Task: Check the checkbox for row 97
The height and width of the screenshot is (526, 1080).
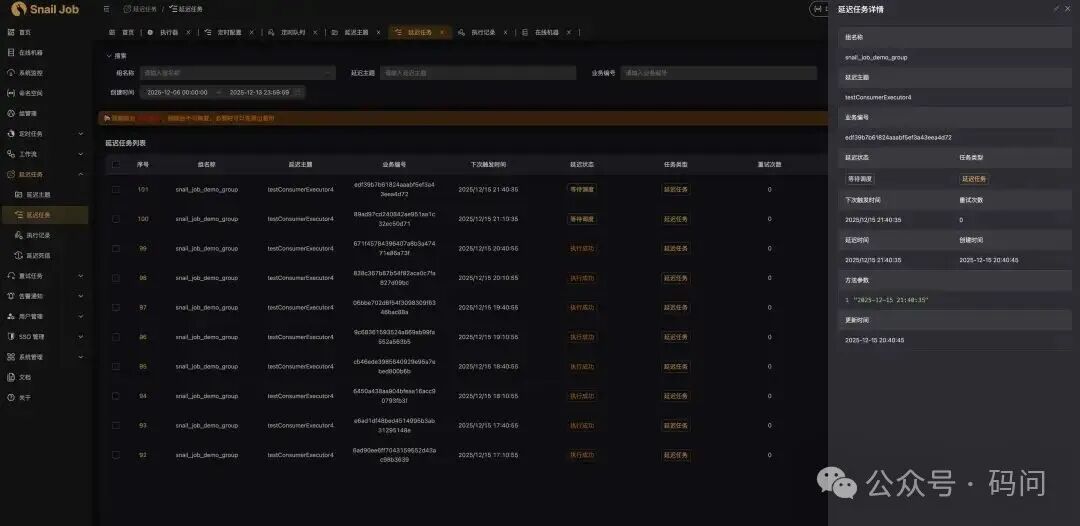Action: click(x=116, y=308)
